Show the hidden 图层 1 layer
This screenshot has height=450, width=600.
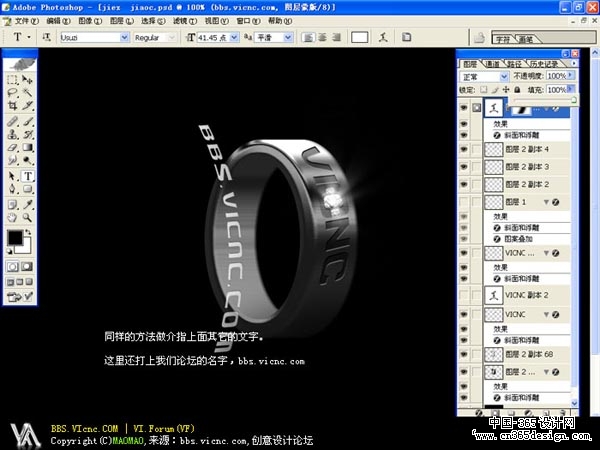(x=464, y=202)
